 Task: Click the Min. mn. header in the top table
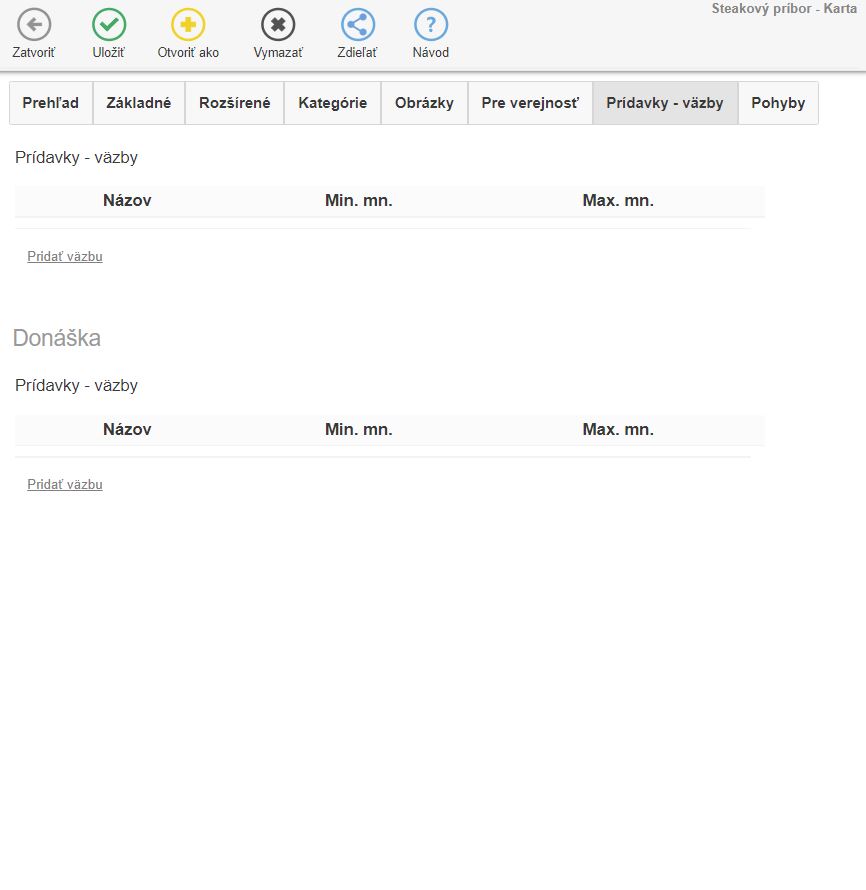[358, 201]
